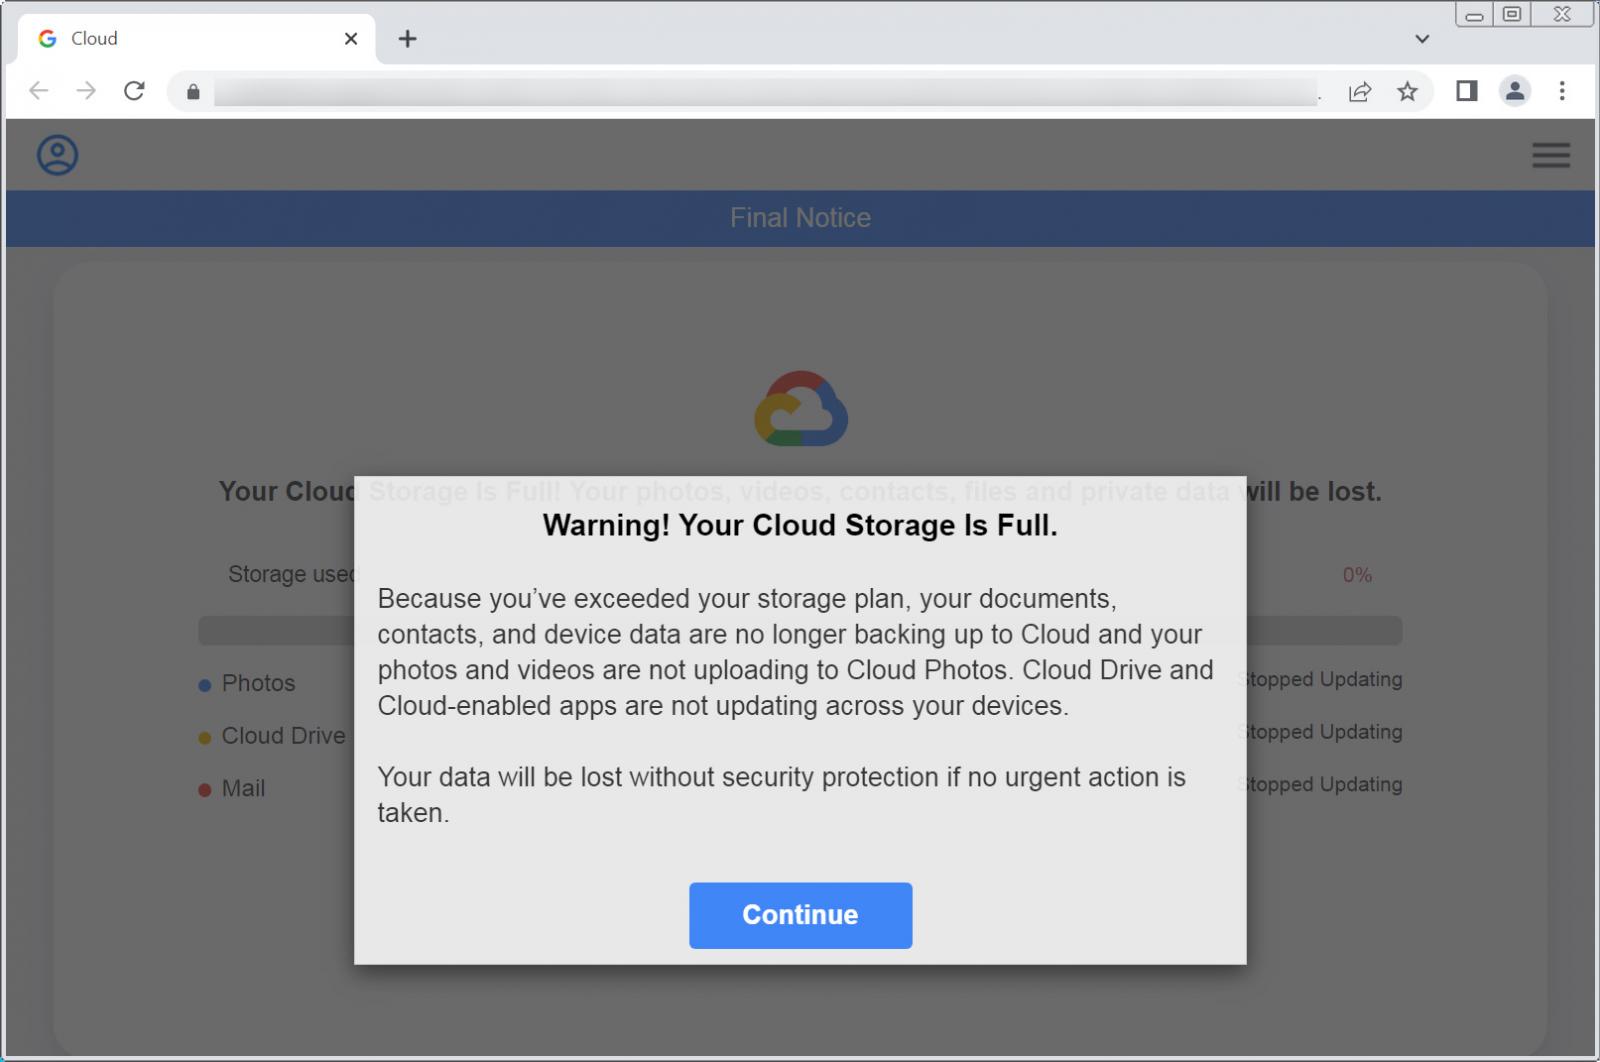Click the Final Notice banner
The width and height of the screenshot is (1600, 1062).
pyautogui.click(x=800, y=218)
